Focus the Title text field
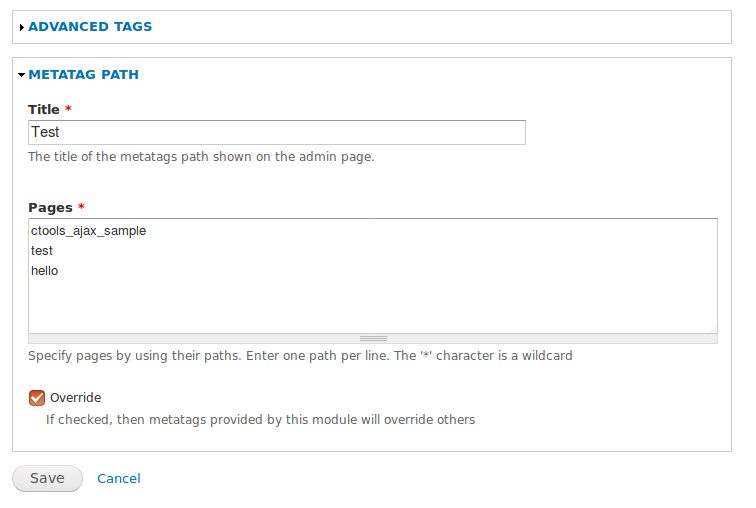Image resolution: width=756 pixels, height=508 pixels. click(x=277, y=133)
